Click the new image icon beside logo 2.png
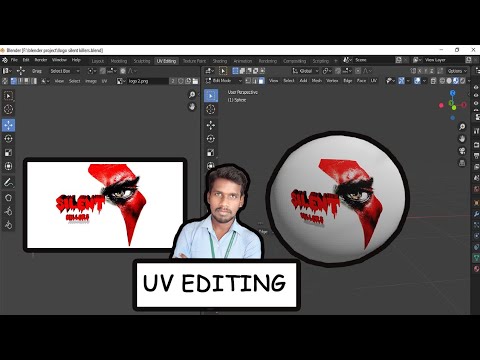480x360 pixels. pos(188,81)
